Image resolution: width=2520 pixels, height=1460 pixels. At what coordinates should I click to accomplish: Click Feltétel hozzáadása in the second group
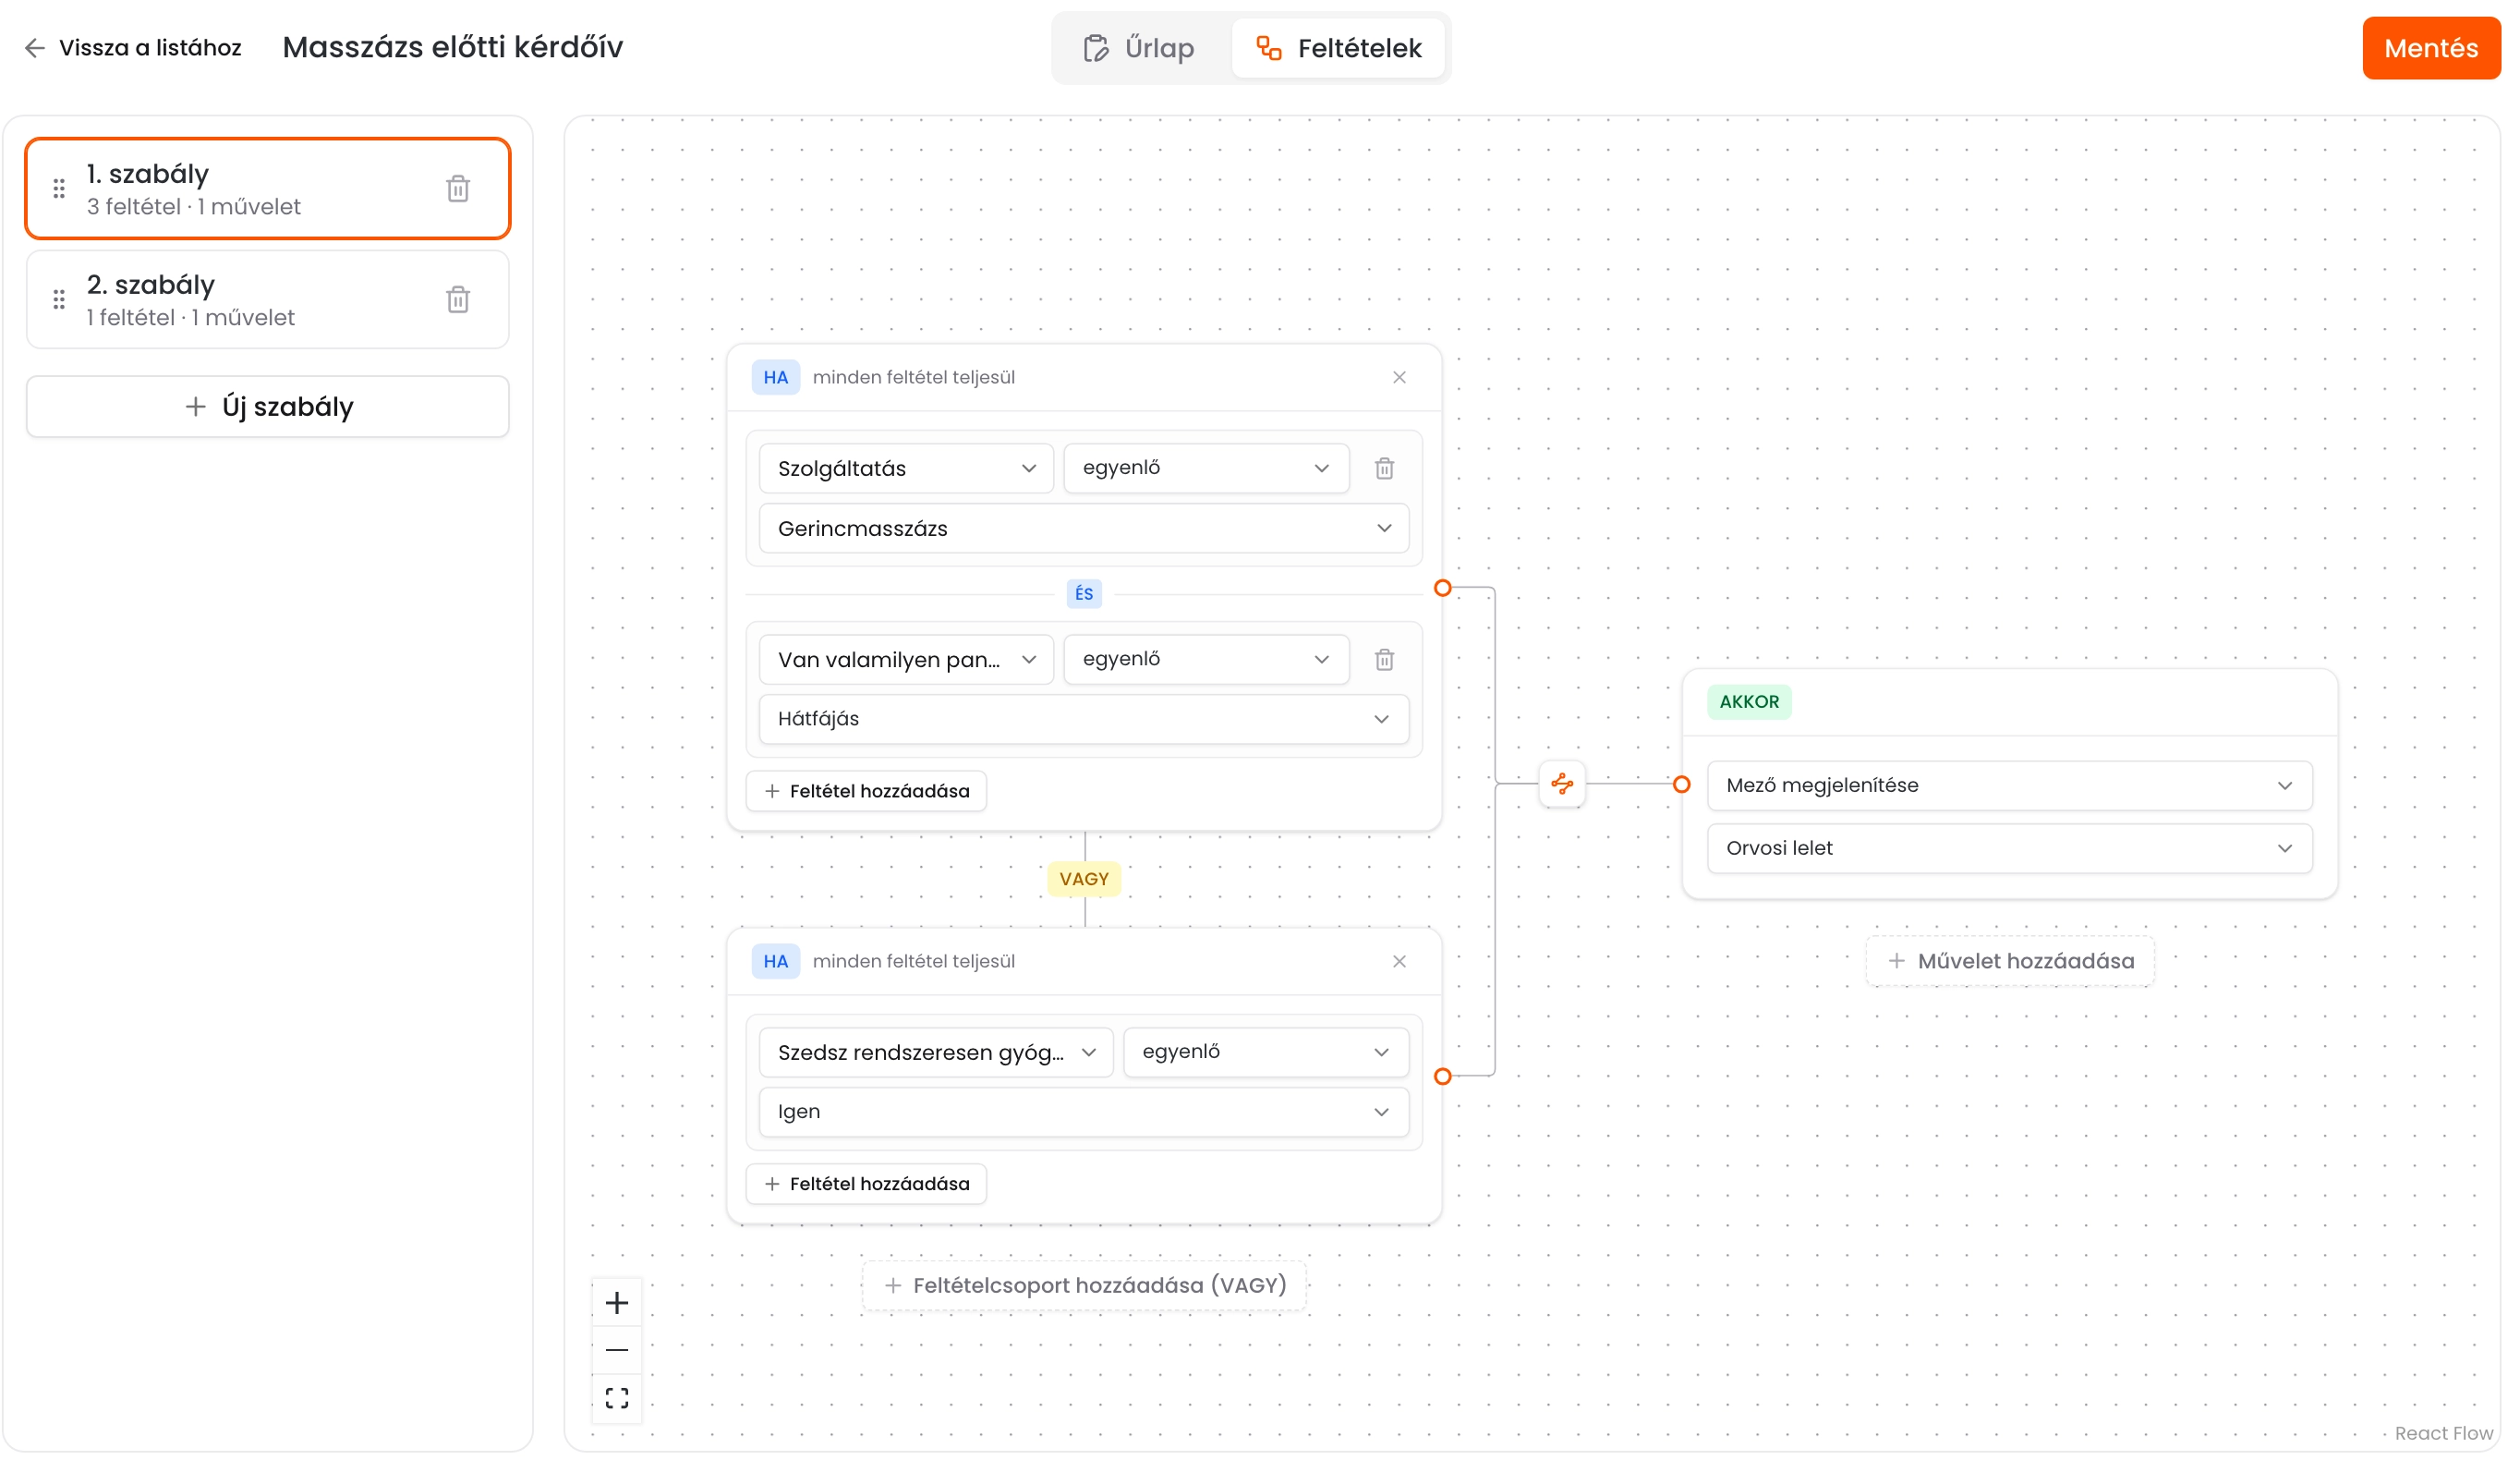click(x=866, y=1183)
